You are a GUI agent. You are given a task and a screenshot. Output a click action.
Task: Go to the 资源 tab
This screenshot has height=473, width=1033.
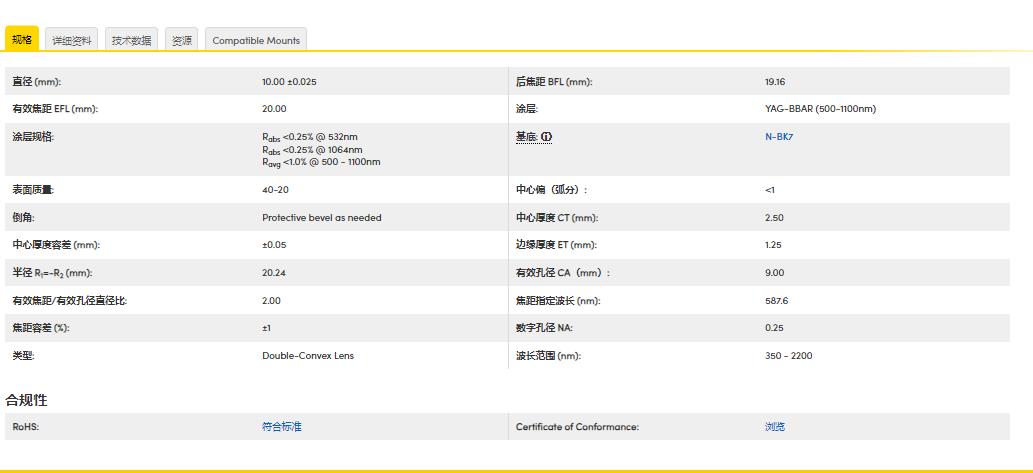tap(182, 40)
